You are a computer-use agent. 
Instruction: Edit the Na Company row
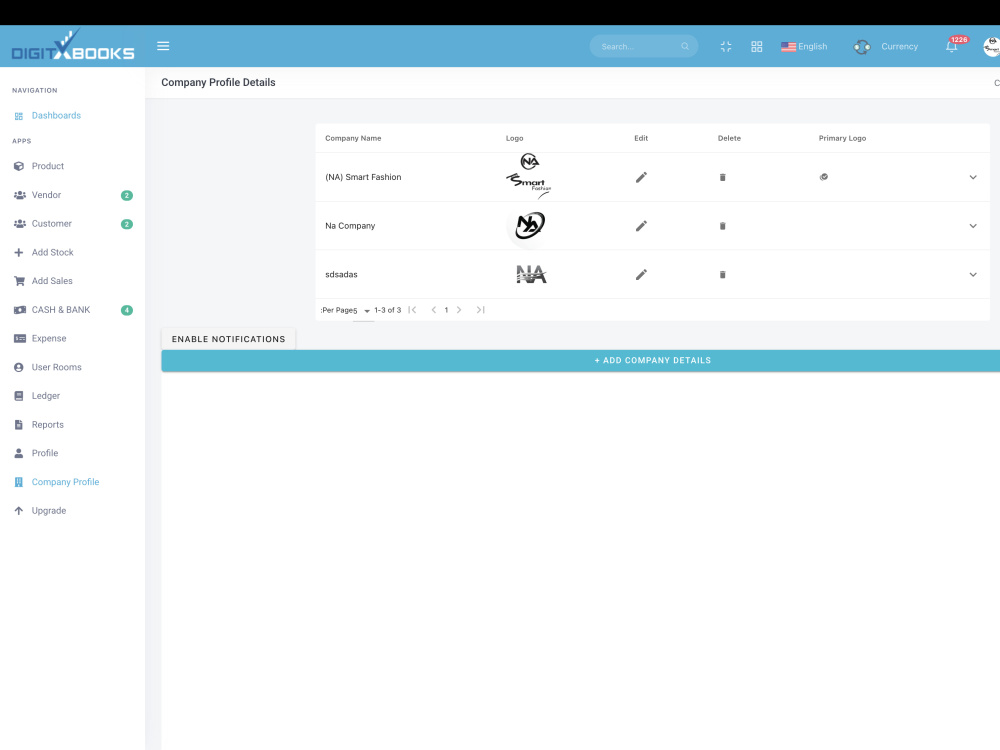coord(641,226)
